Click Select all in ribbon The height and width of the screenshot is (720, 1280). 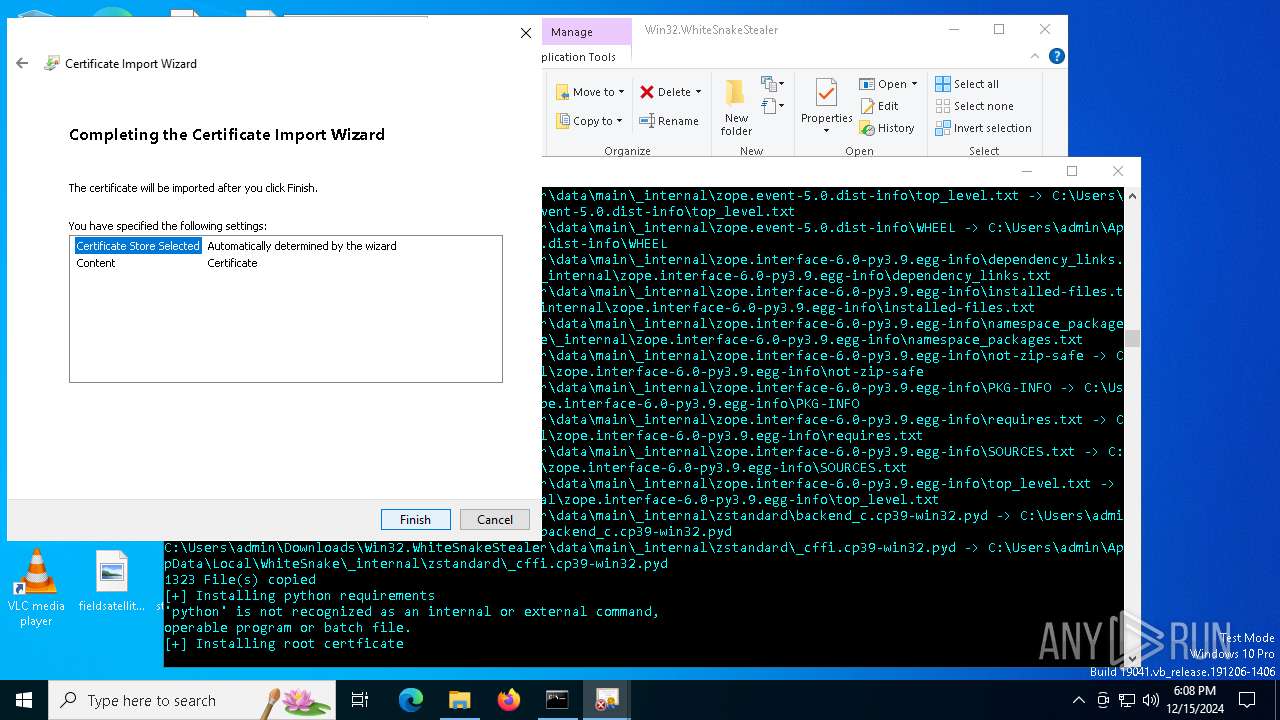click(x=967, y=84)
